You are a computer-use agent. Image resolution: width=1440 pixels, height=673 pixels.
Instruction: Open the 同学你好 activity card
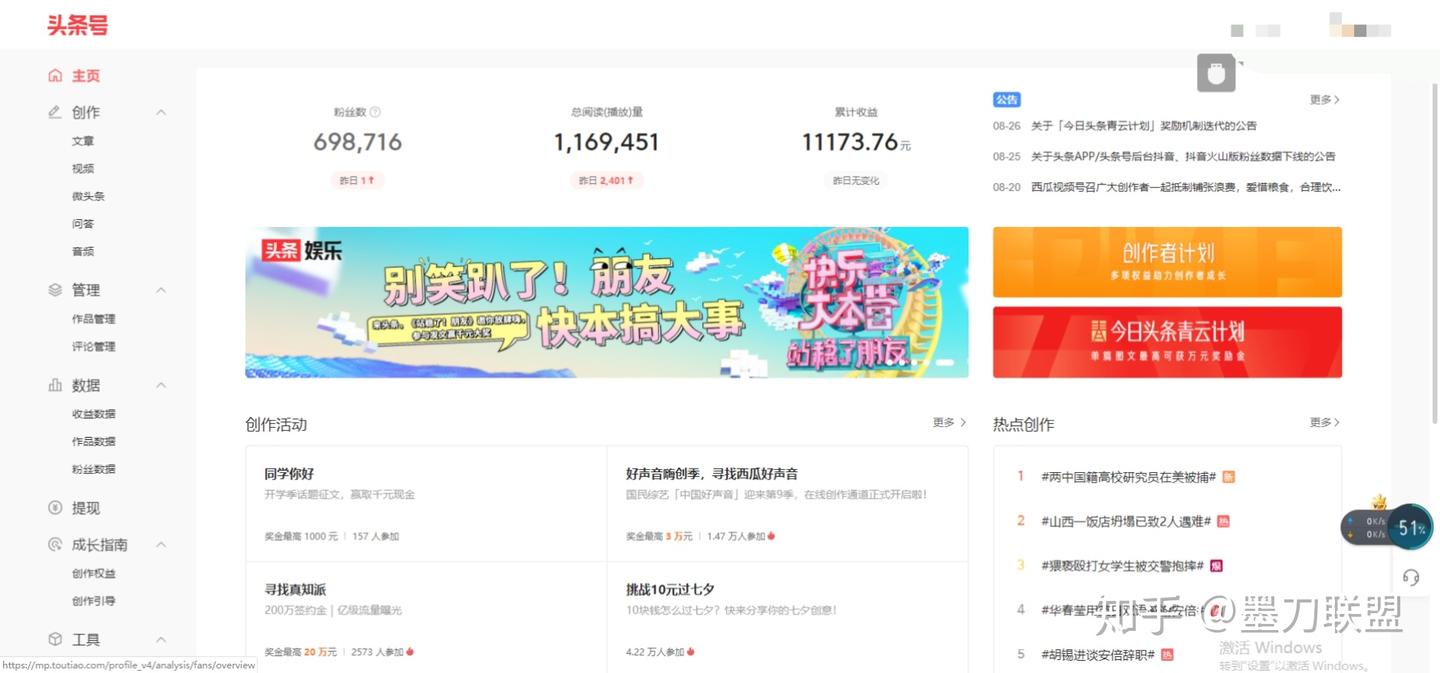pos(289,472)
